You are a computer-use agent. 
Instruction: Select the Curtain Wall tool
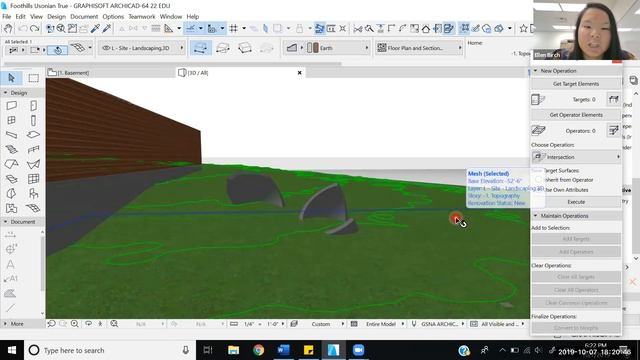[x=33, y=179]
